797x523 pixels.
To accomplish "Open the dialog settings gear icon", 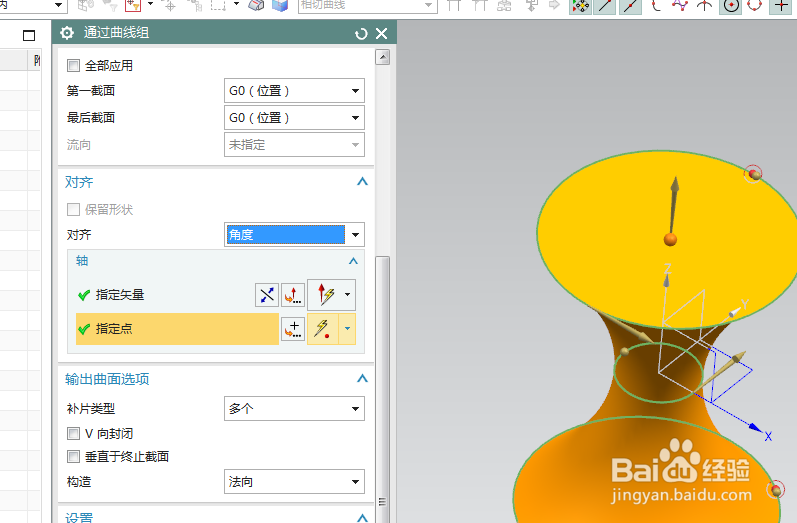I will 67,33.
